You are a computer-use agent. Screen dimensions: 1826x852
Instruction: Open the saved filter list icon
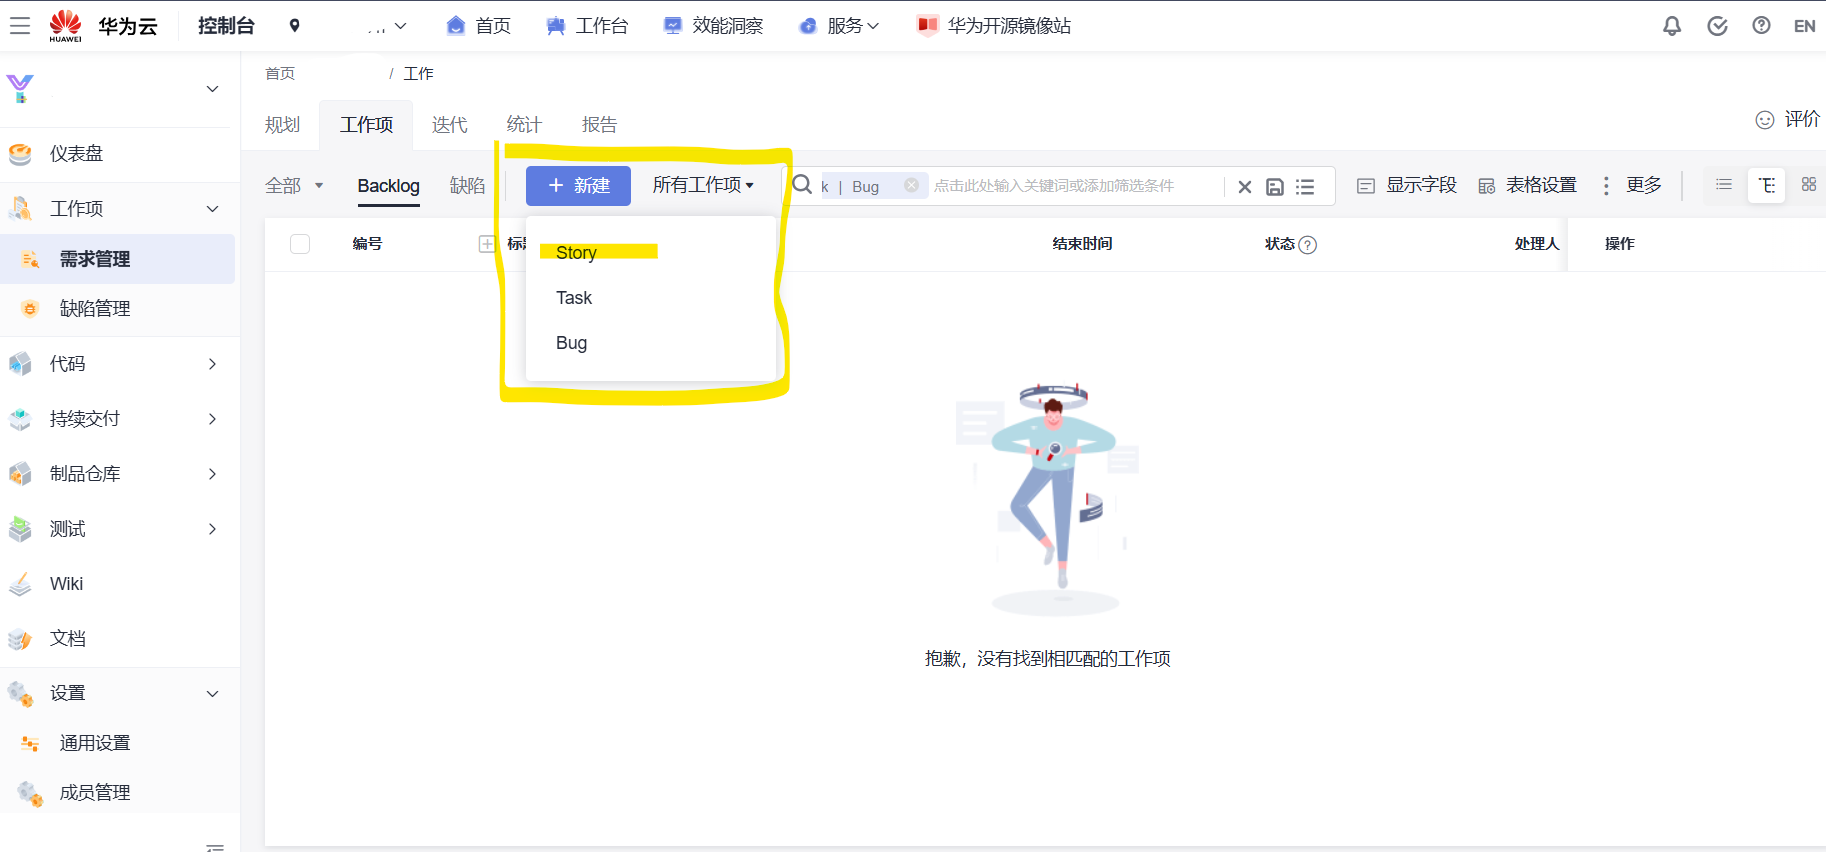[x=1305, y=187]
